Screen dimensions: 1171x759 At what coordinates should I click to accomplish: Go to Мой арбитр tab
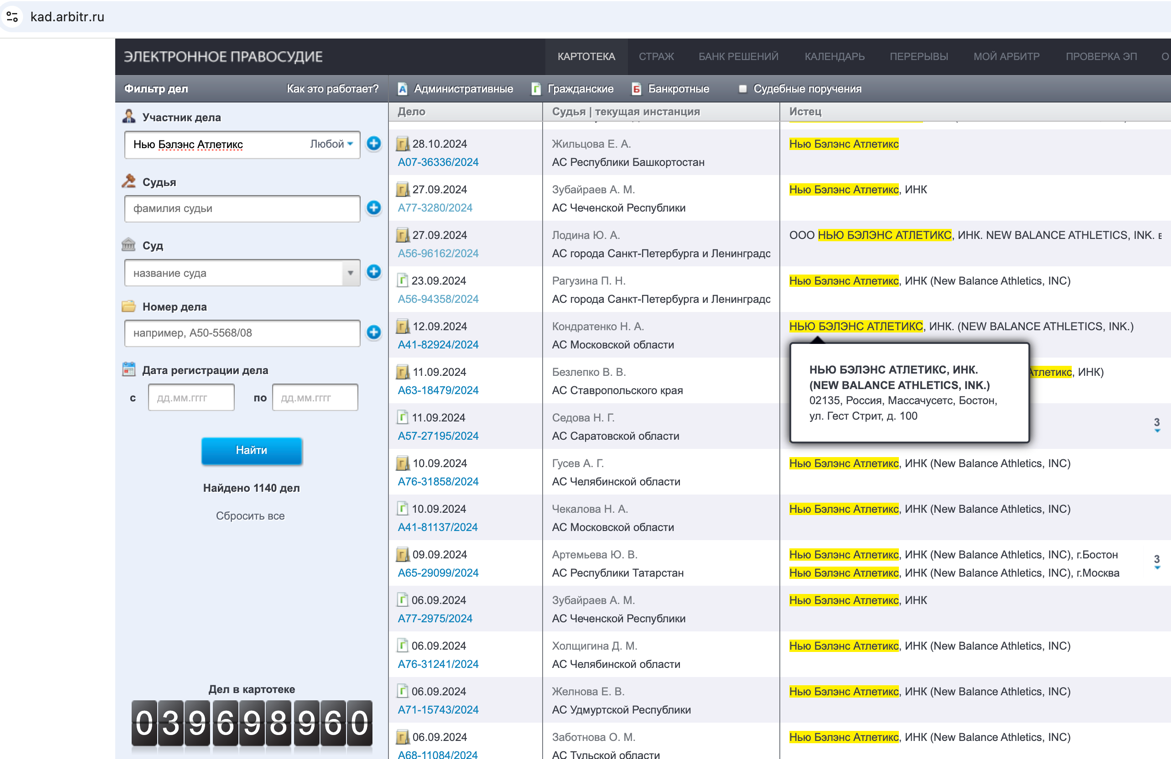coord(1007,57)
